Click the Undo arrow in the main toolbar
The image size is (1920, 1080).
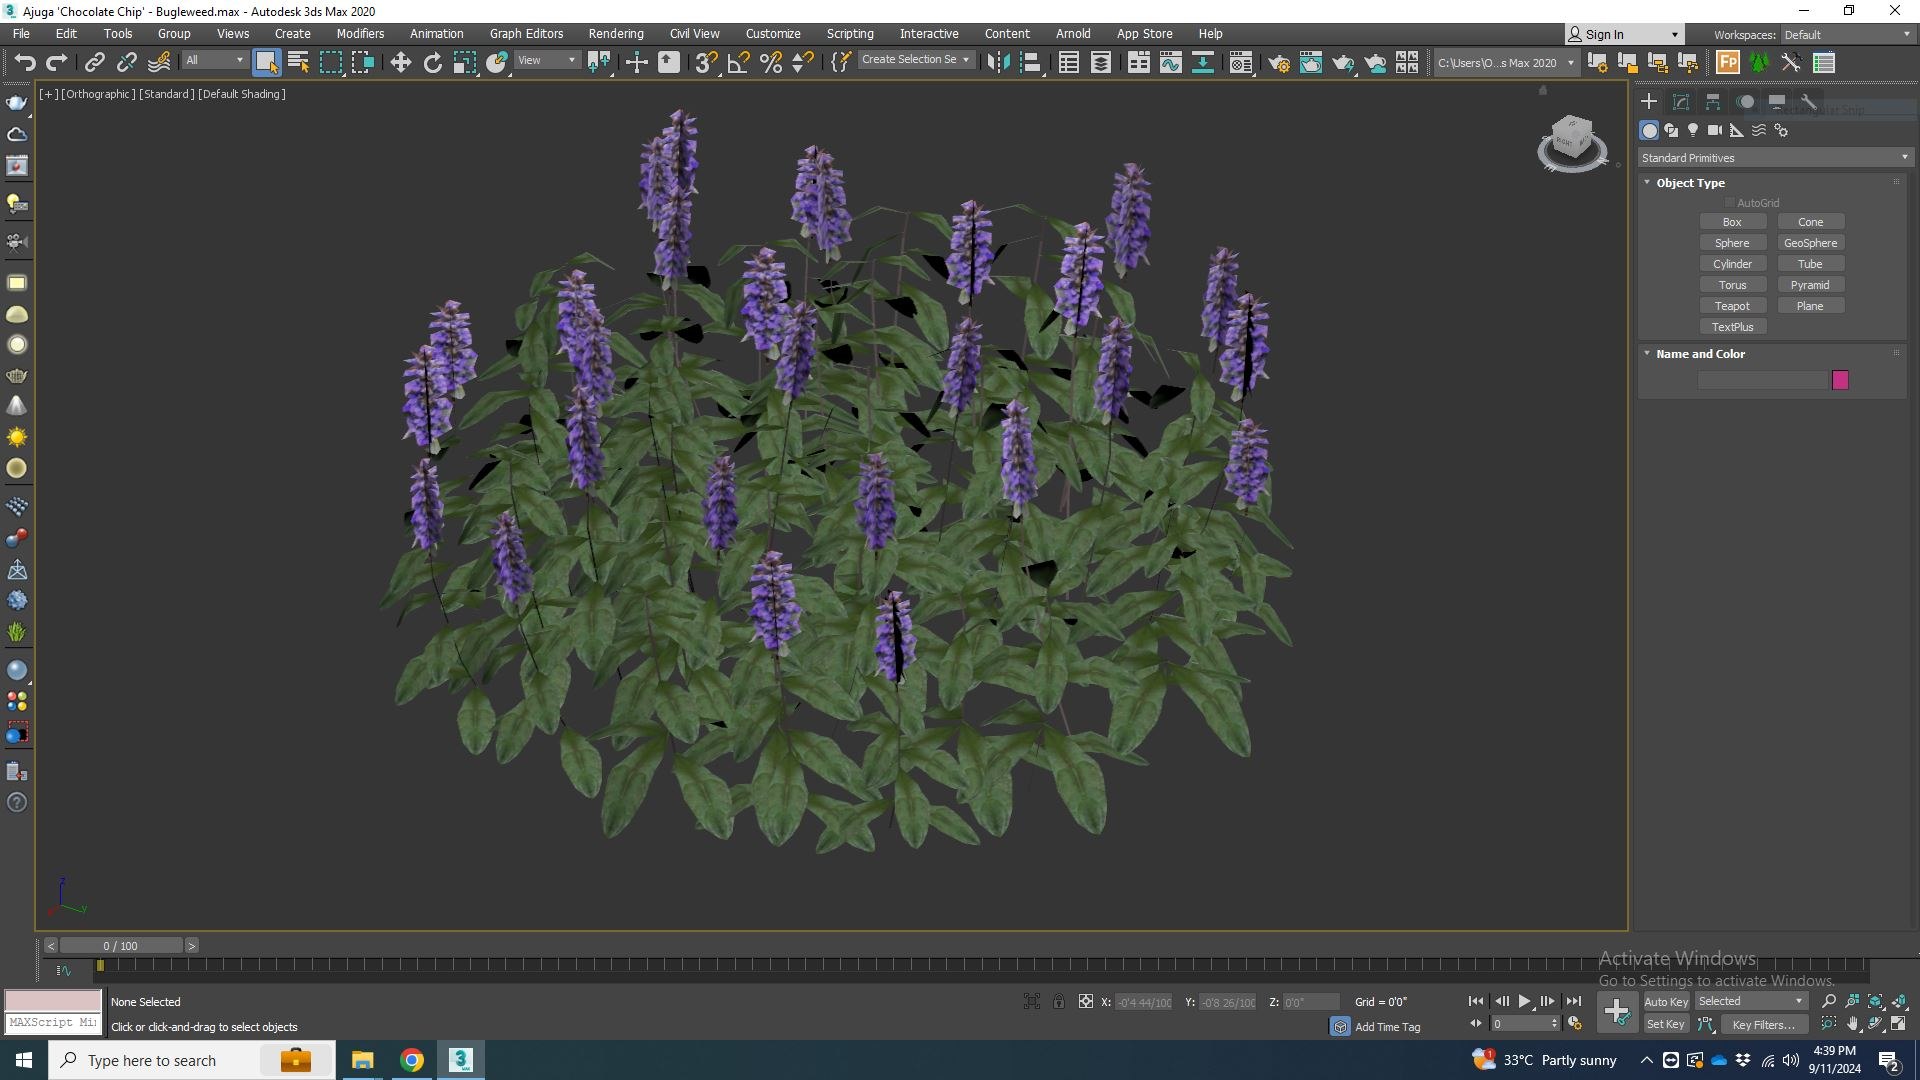24,63
